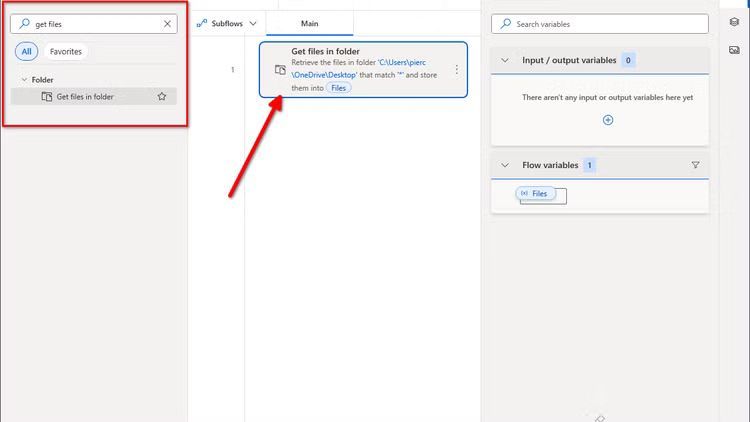The height and width of the screenshot is (422, 750).
Task: Focus the actions search box containing 'get files'
Action: pos(92,24)
